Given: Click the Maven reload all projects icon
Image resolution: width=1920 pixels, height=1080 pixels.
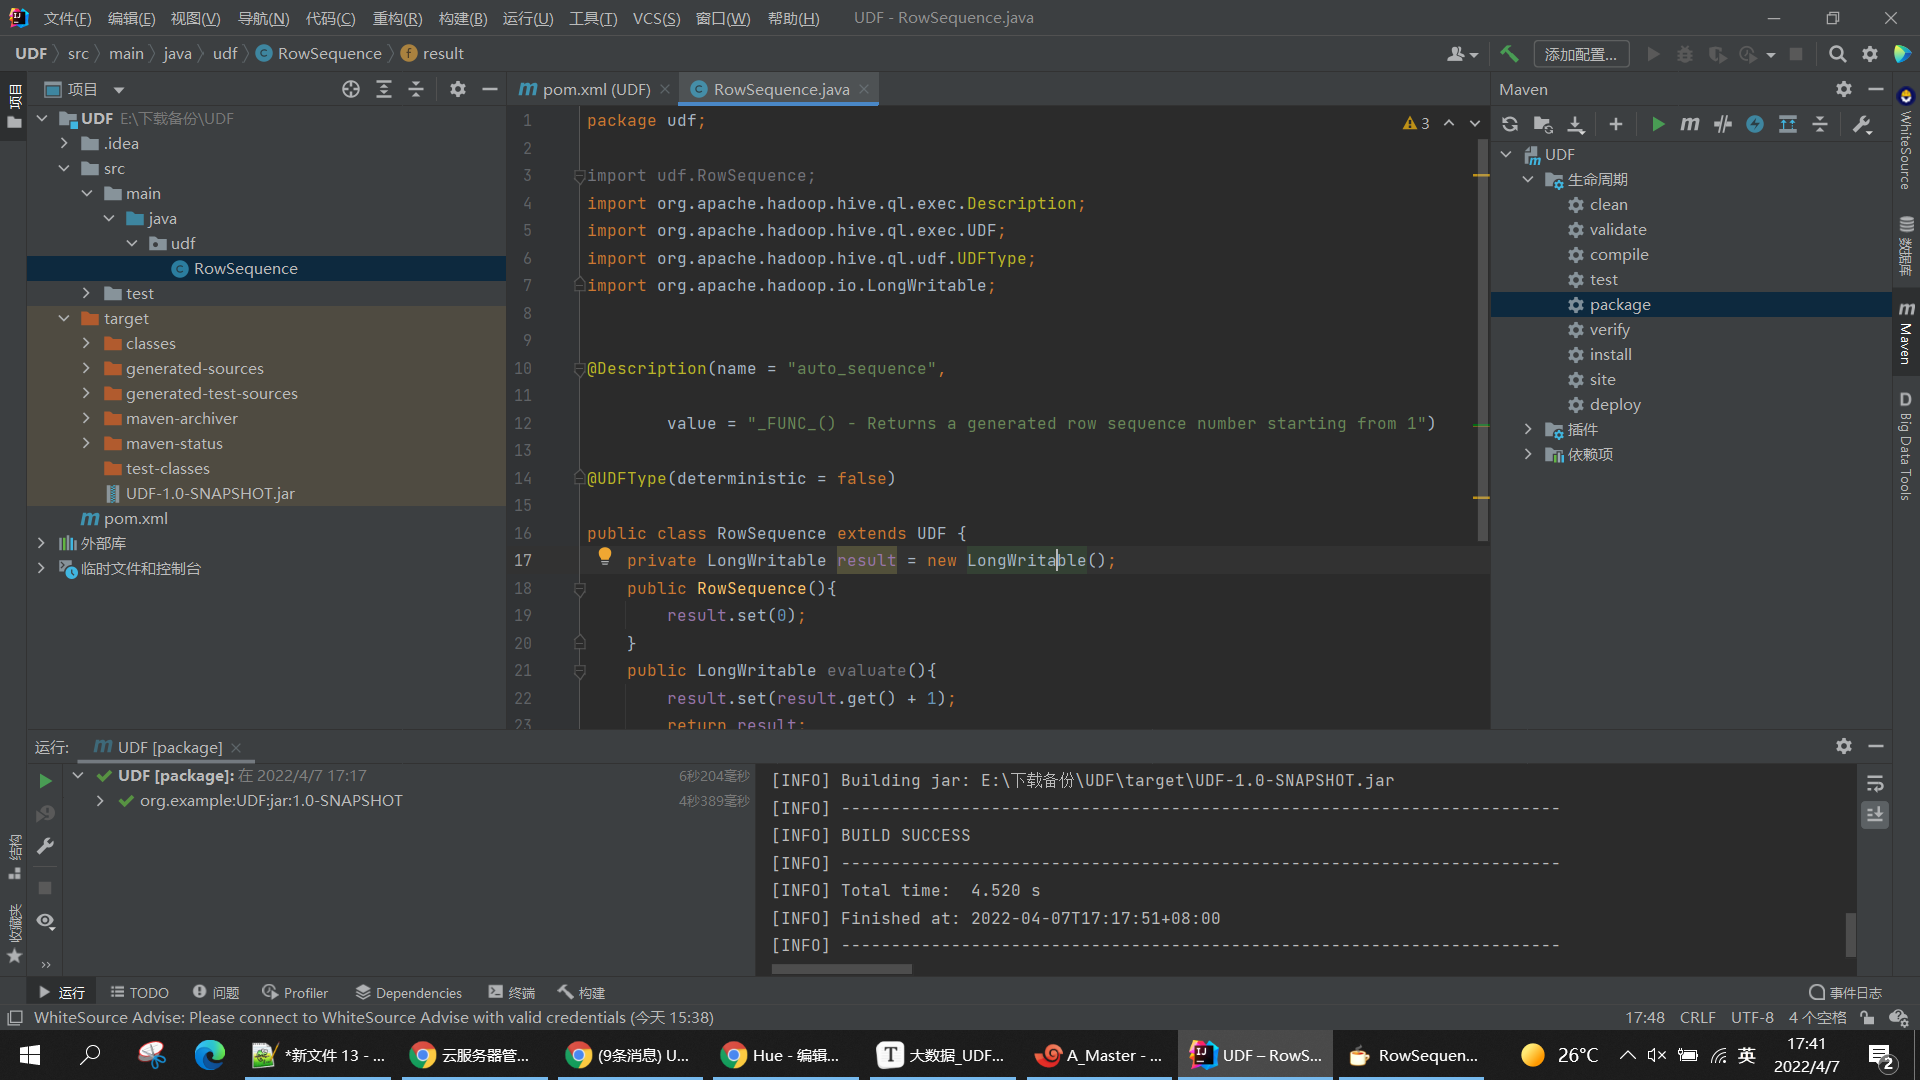Looking at the screenshot, I should (x=1510, y=124).
